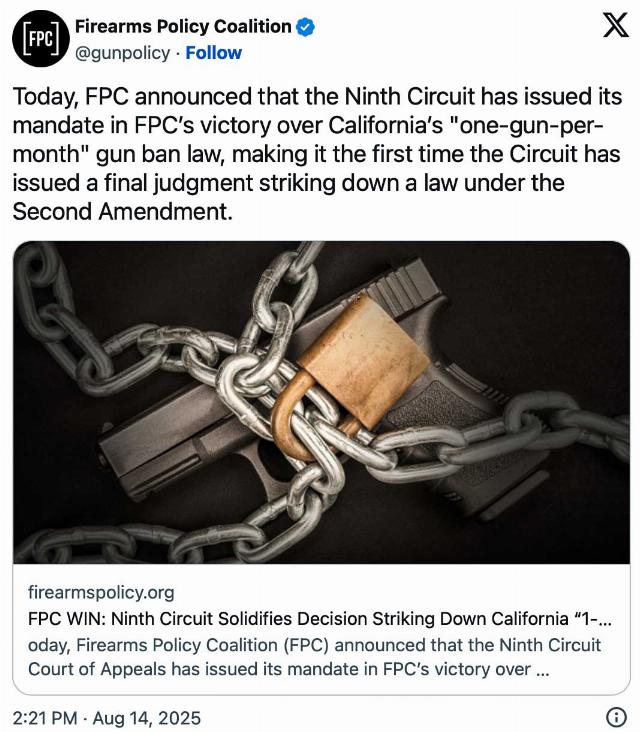Click the tweet body text paragraph
640x732 pixels.
tap(317, 154)
